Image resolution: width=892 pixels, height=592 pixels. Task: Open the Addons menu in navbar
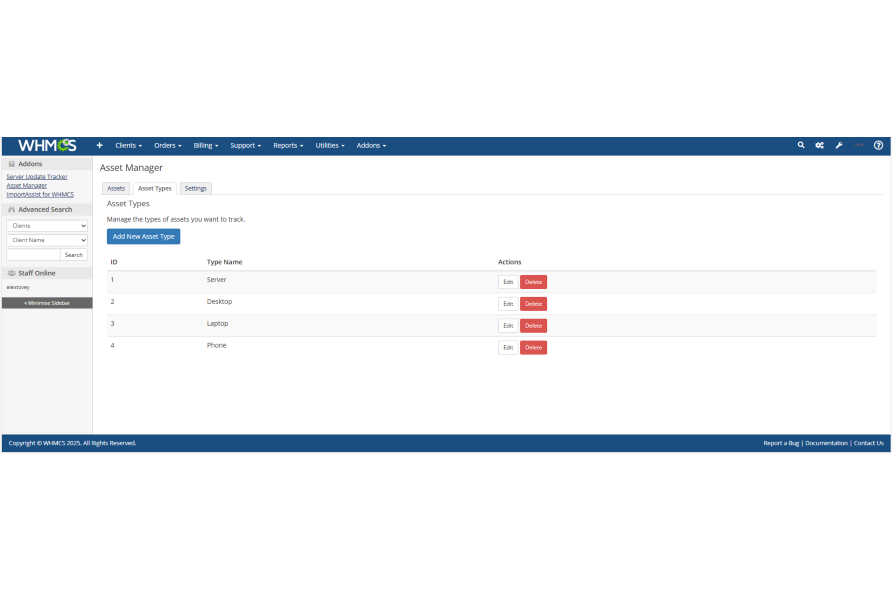coord(371,146)
